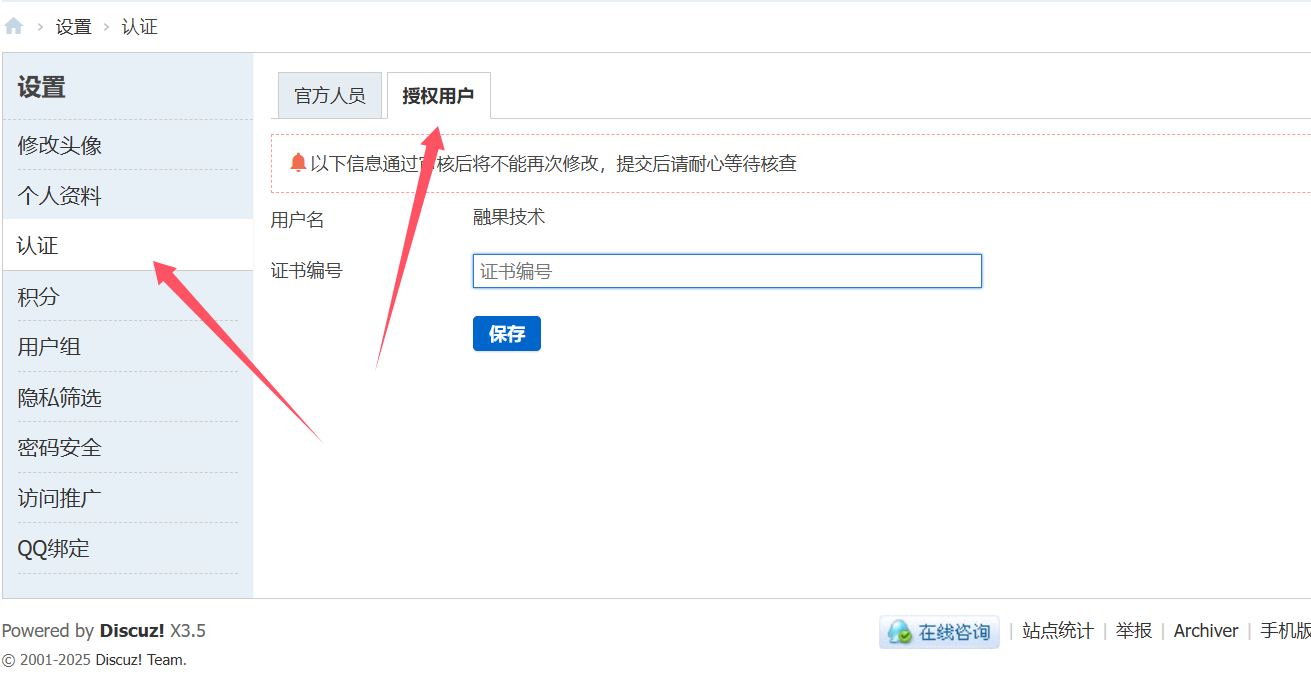Image resolution: width=1311 pixels, height=699 pixels.
Task: Click the bell notice icon
Action: tap(298, 163)
